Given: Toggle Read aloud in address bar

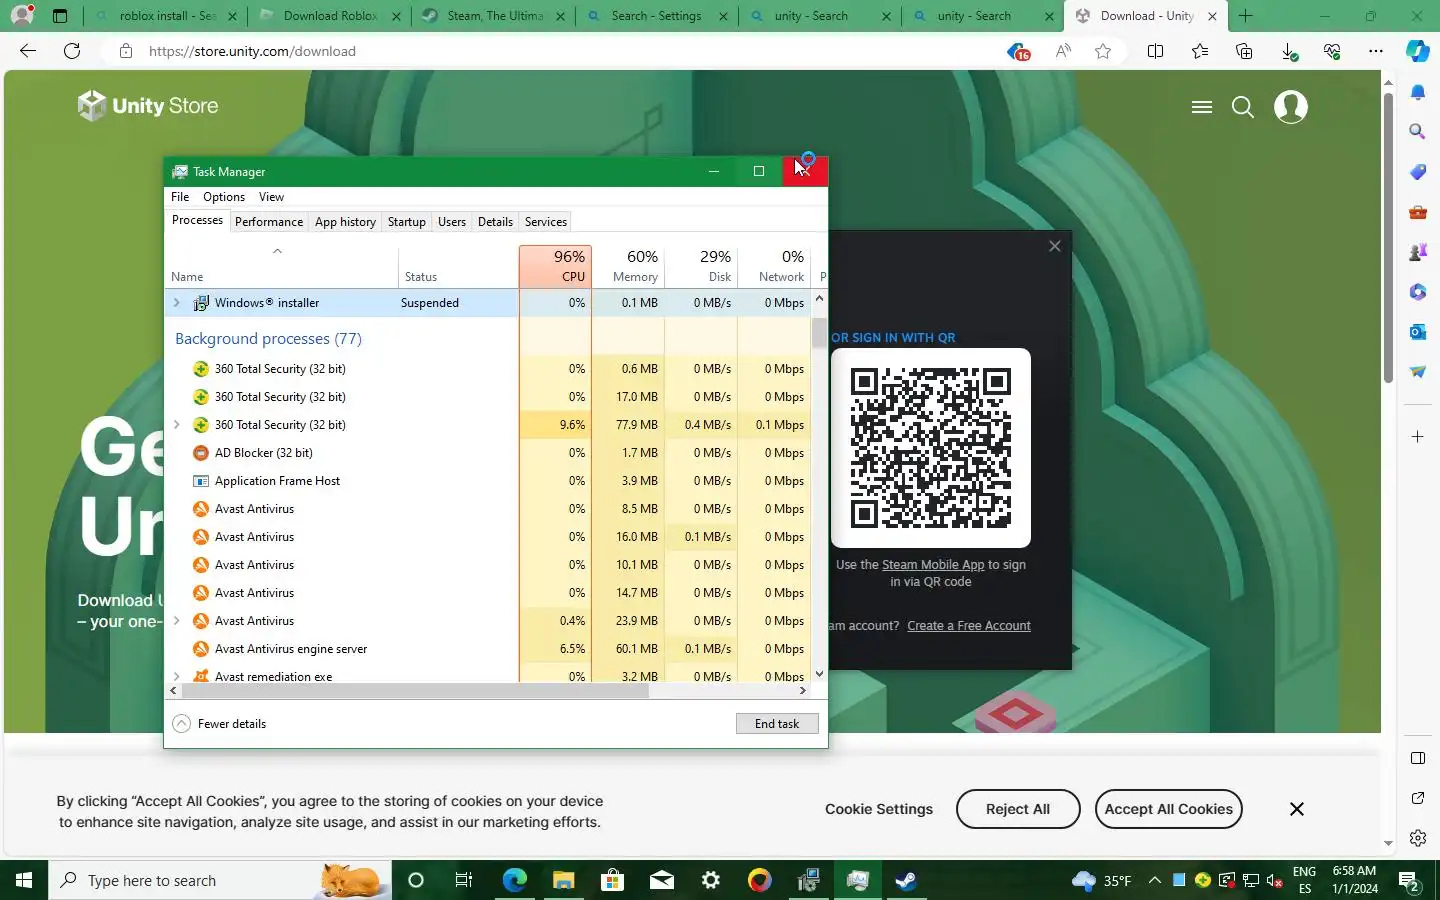Looking at the screenshot, I should click(x=1063, y=52).
